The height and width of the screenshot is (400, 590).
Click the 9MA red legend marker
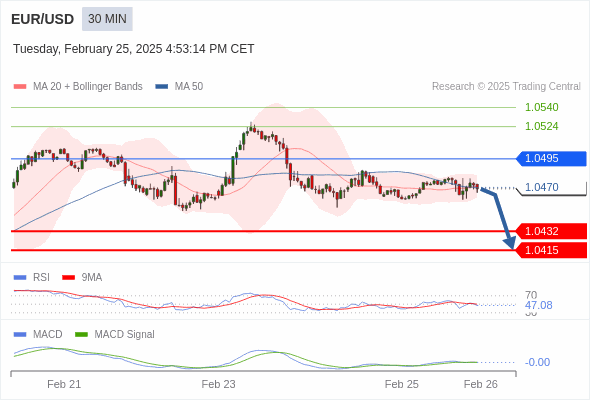[x=68, y=278]
